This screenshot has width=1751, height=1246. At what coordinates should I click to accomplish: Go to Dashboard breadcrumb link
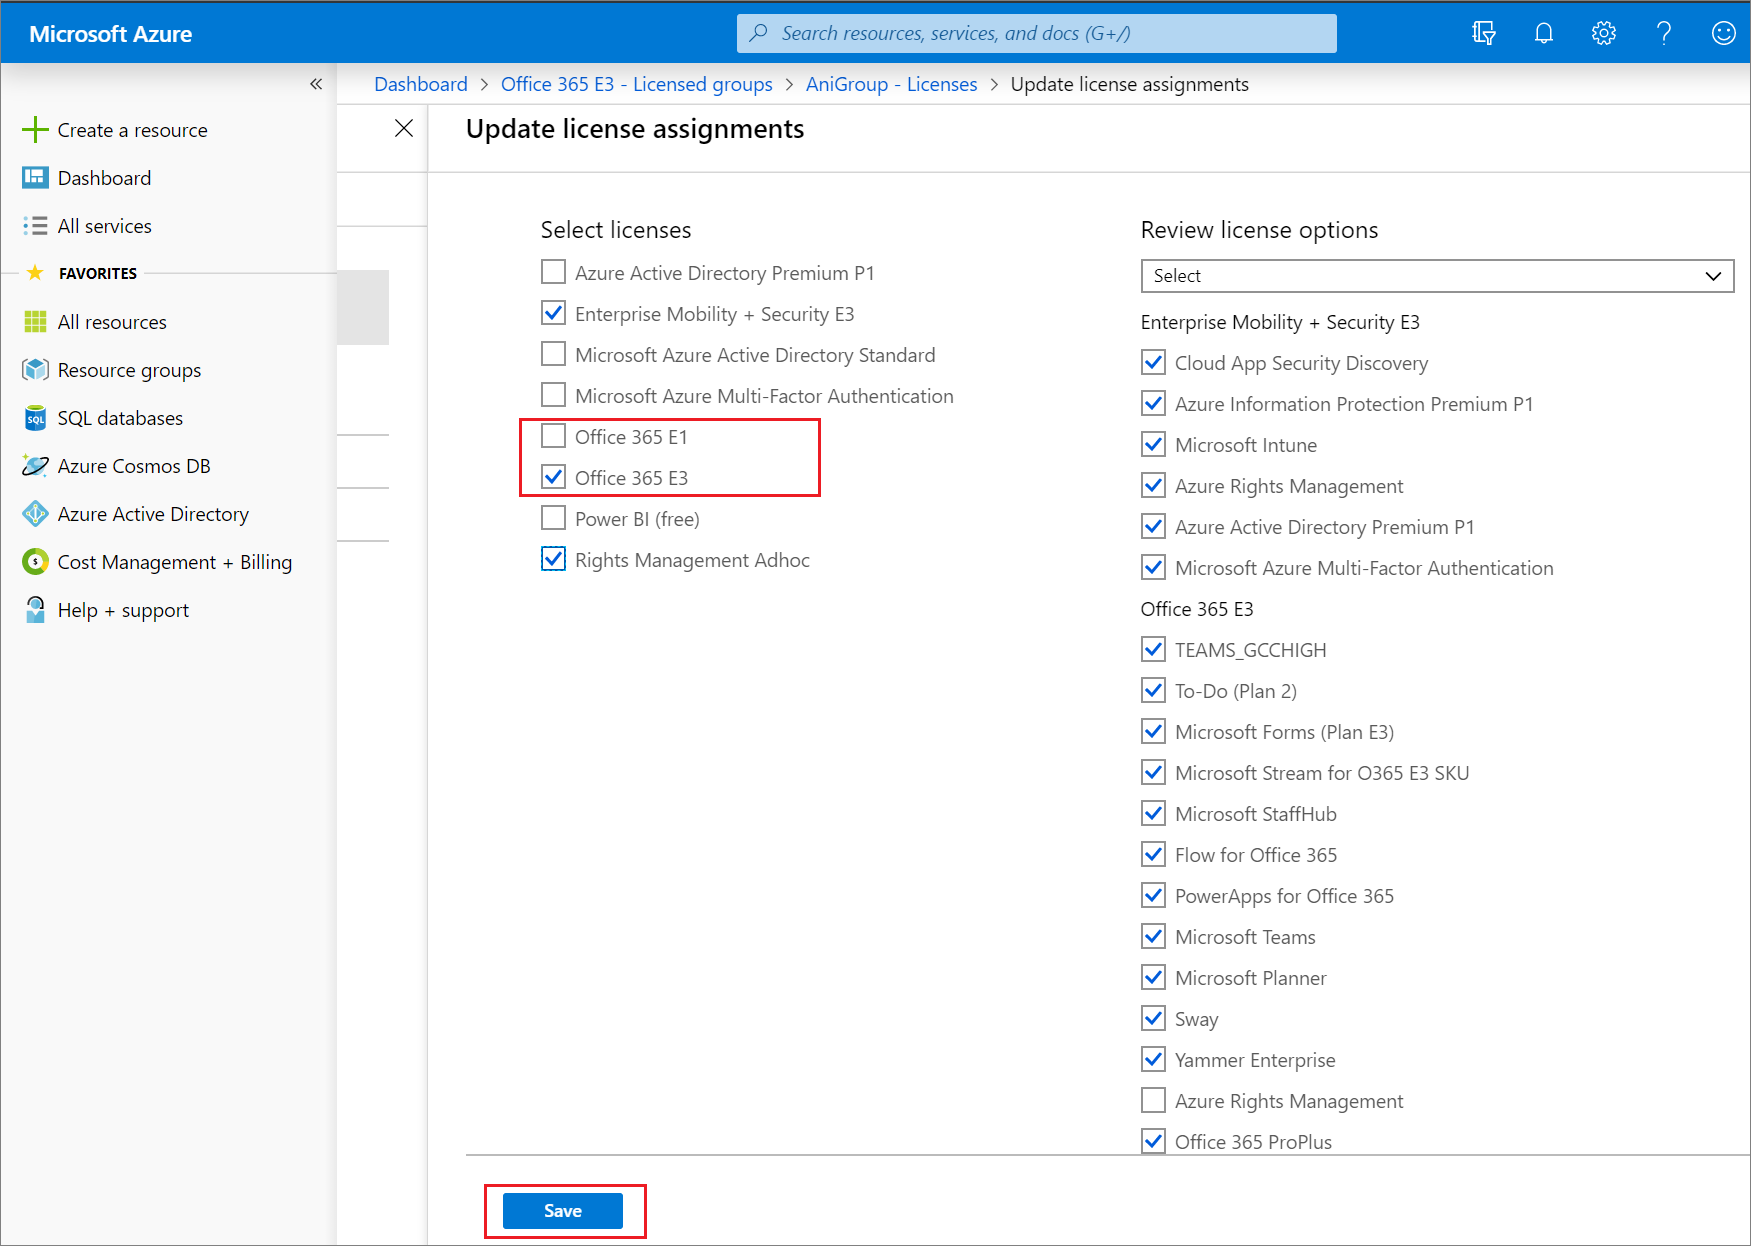click(x=421, y=84)
